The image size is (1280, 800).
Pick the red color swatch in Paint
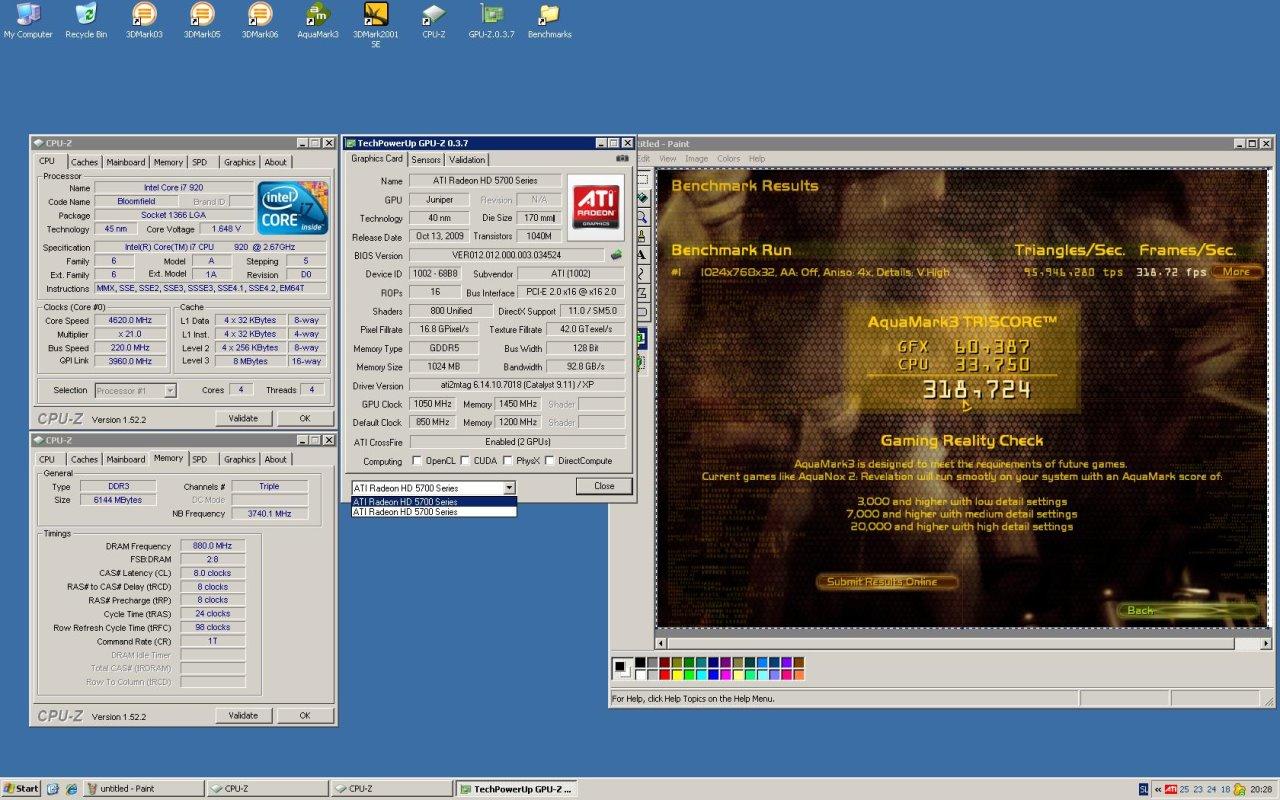[665, 674]
